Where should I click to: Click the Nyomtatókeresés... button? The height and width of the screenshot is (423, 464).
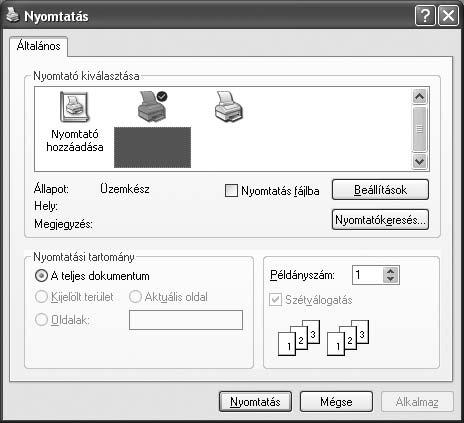(380, 220)
